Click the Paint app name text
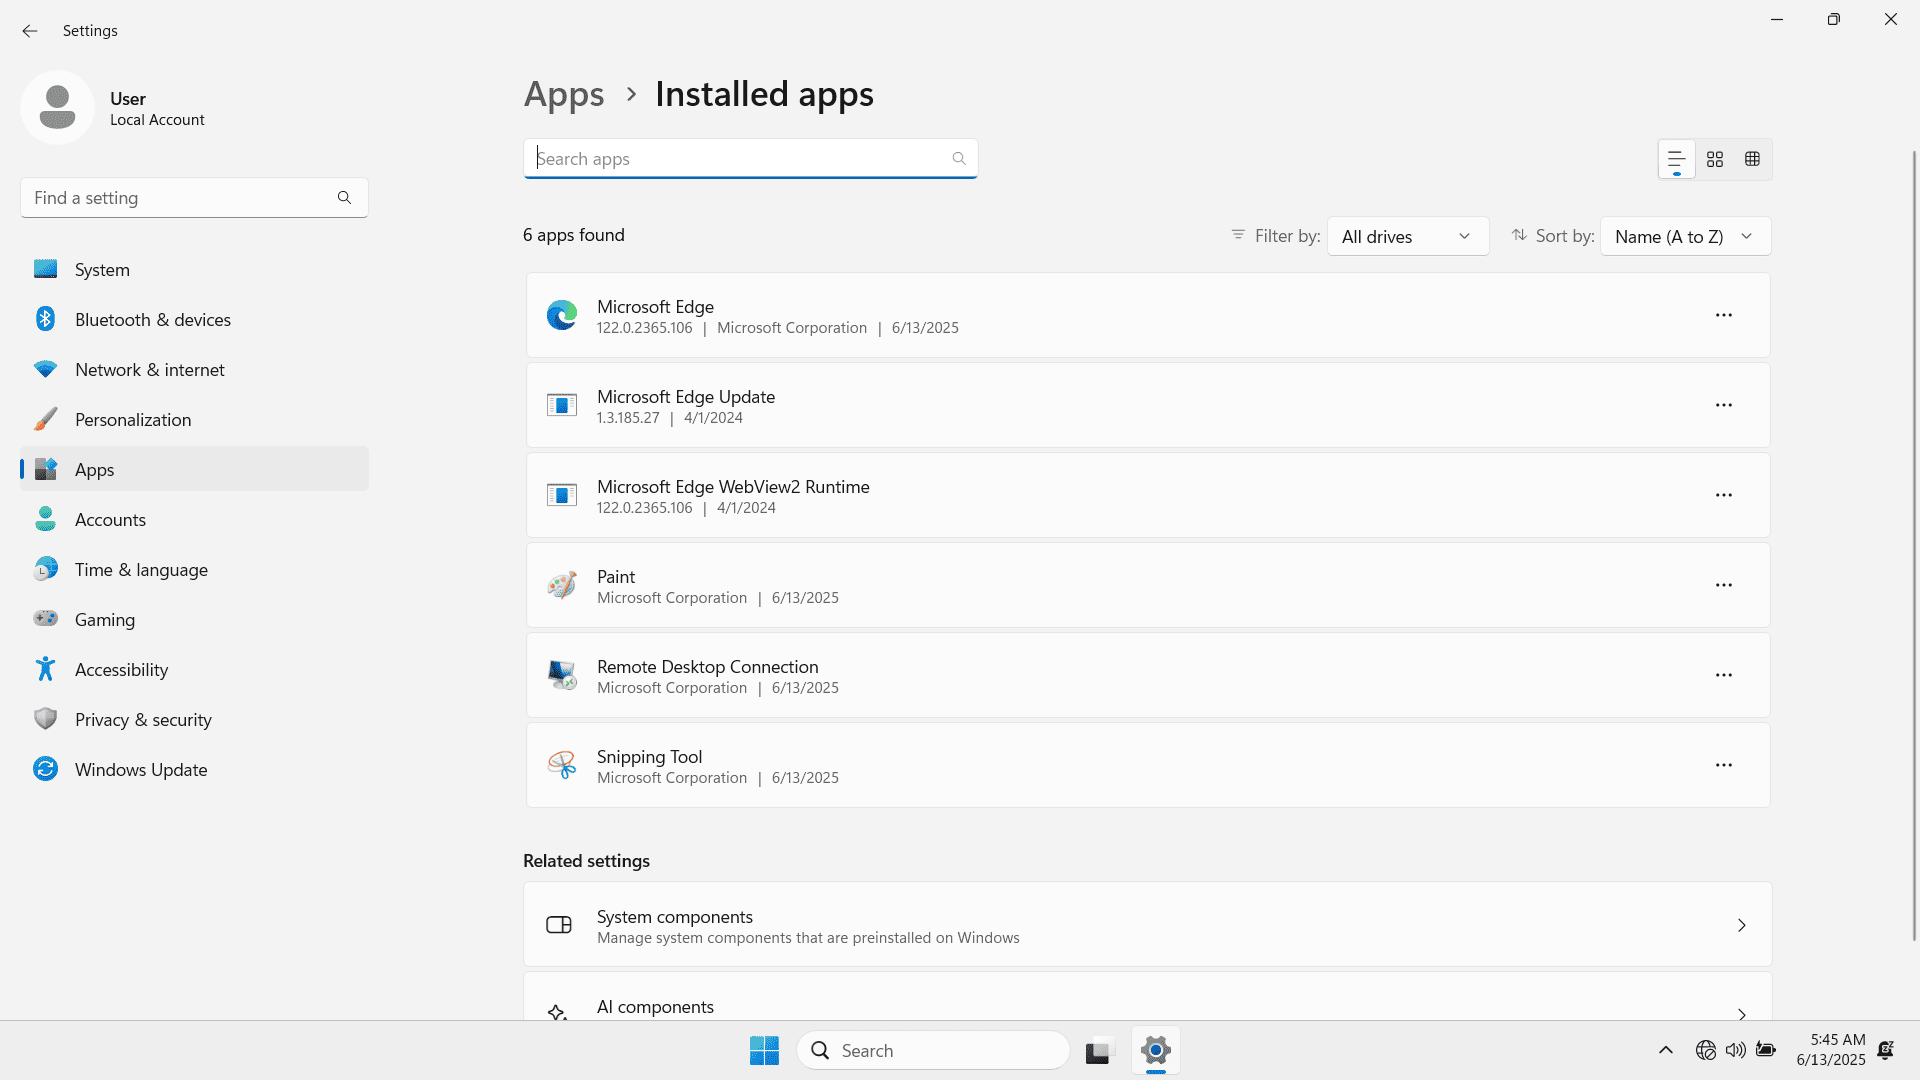The width and height of the screenshot is (1920, 1080). (616, 577)
